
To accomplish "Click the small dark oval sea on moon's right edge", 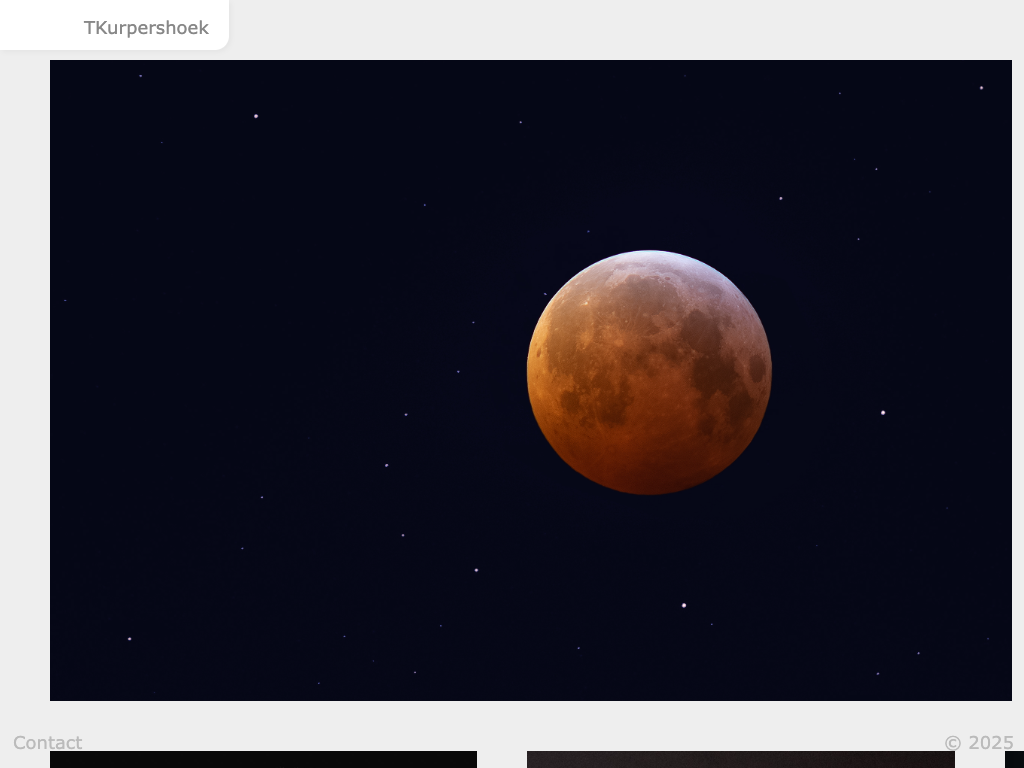I will pos(757,369).
